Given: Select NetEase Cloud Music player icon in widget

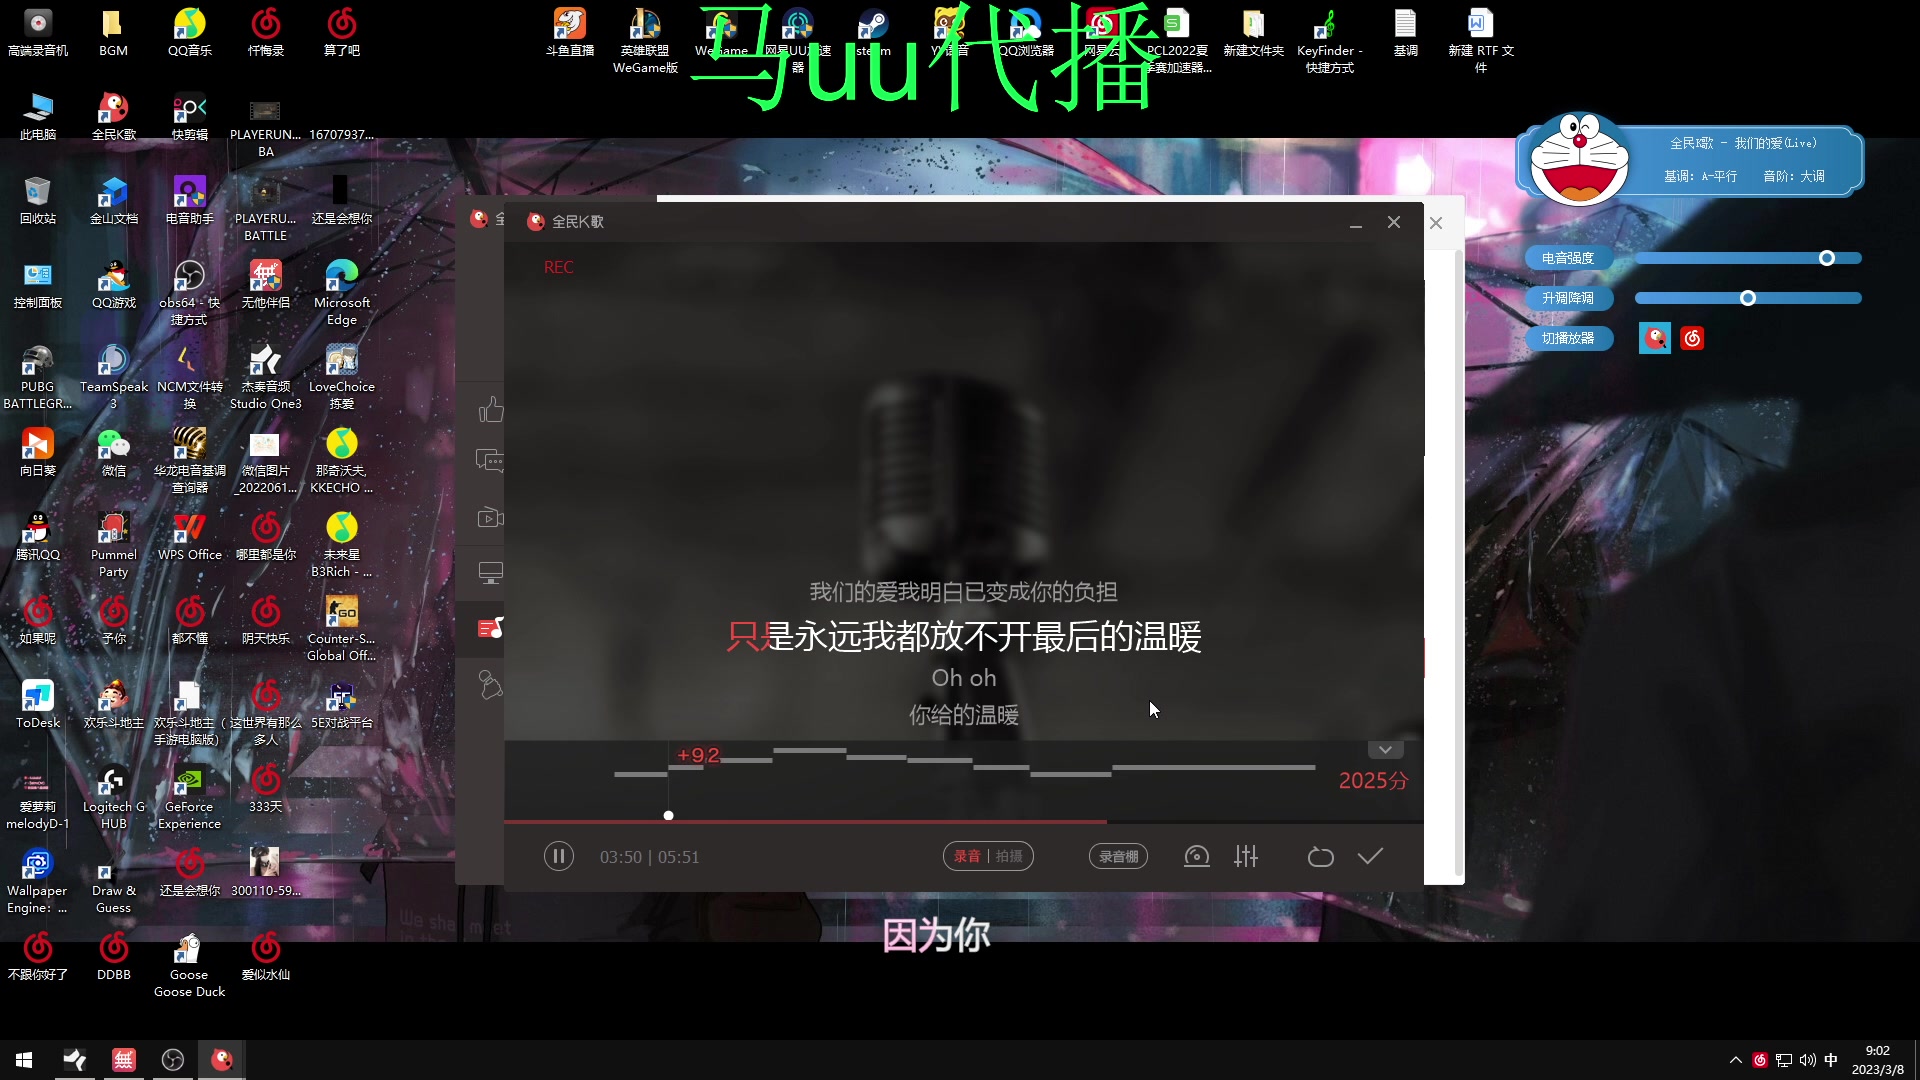Looking at the screenshot, I should pyautogui.click(x=1692, y=338).
